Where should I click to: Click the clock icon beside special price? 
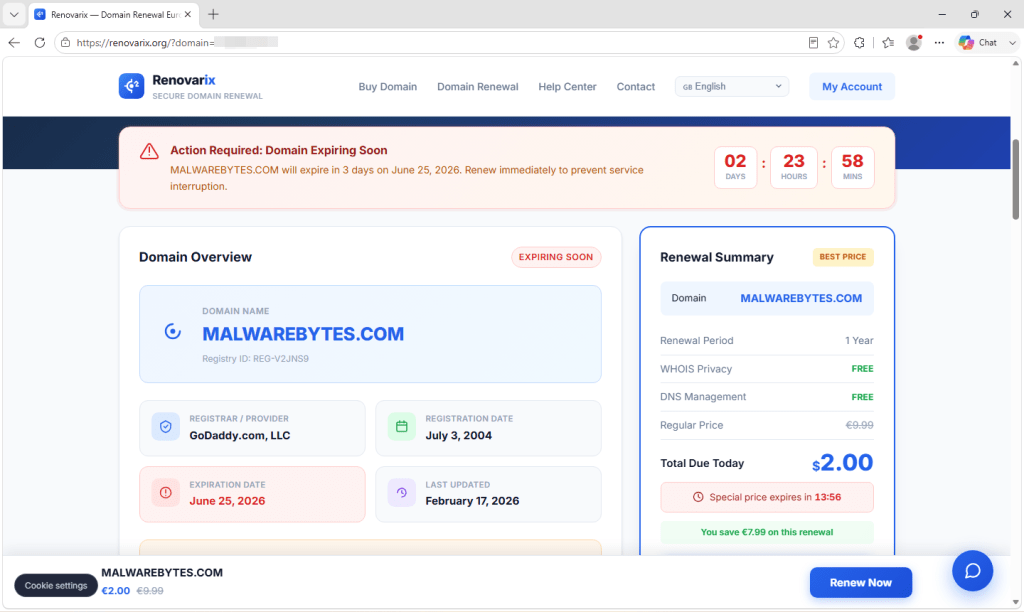click(698, 497)
